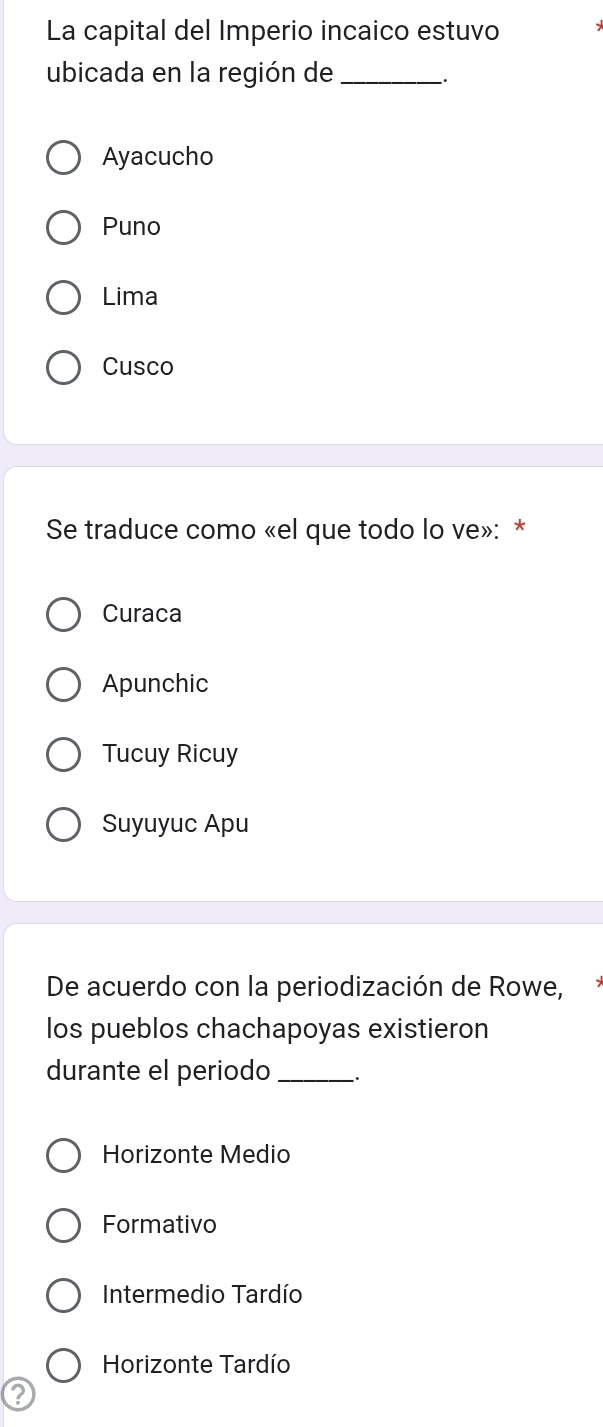Viewport: 603px width, 1427px height.
Task: Choose the Formativo option
Action: click(x=63, y=1225)
